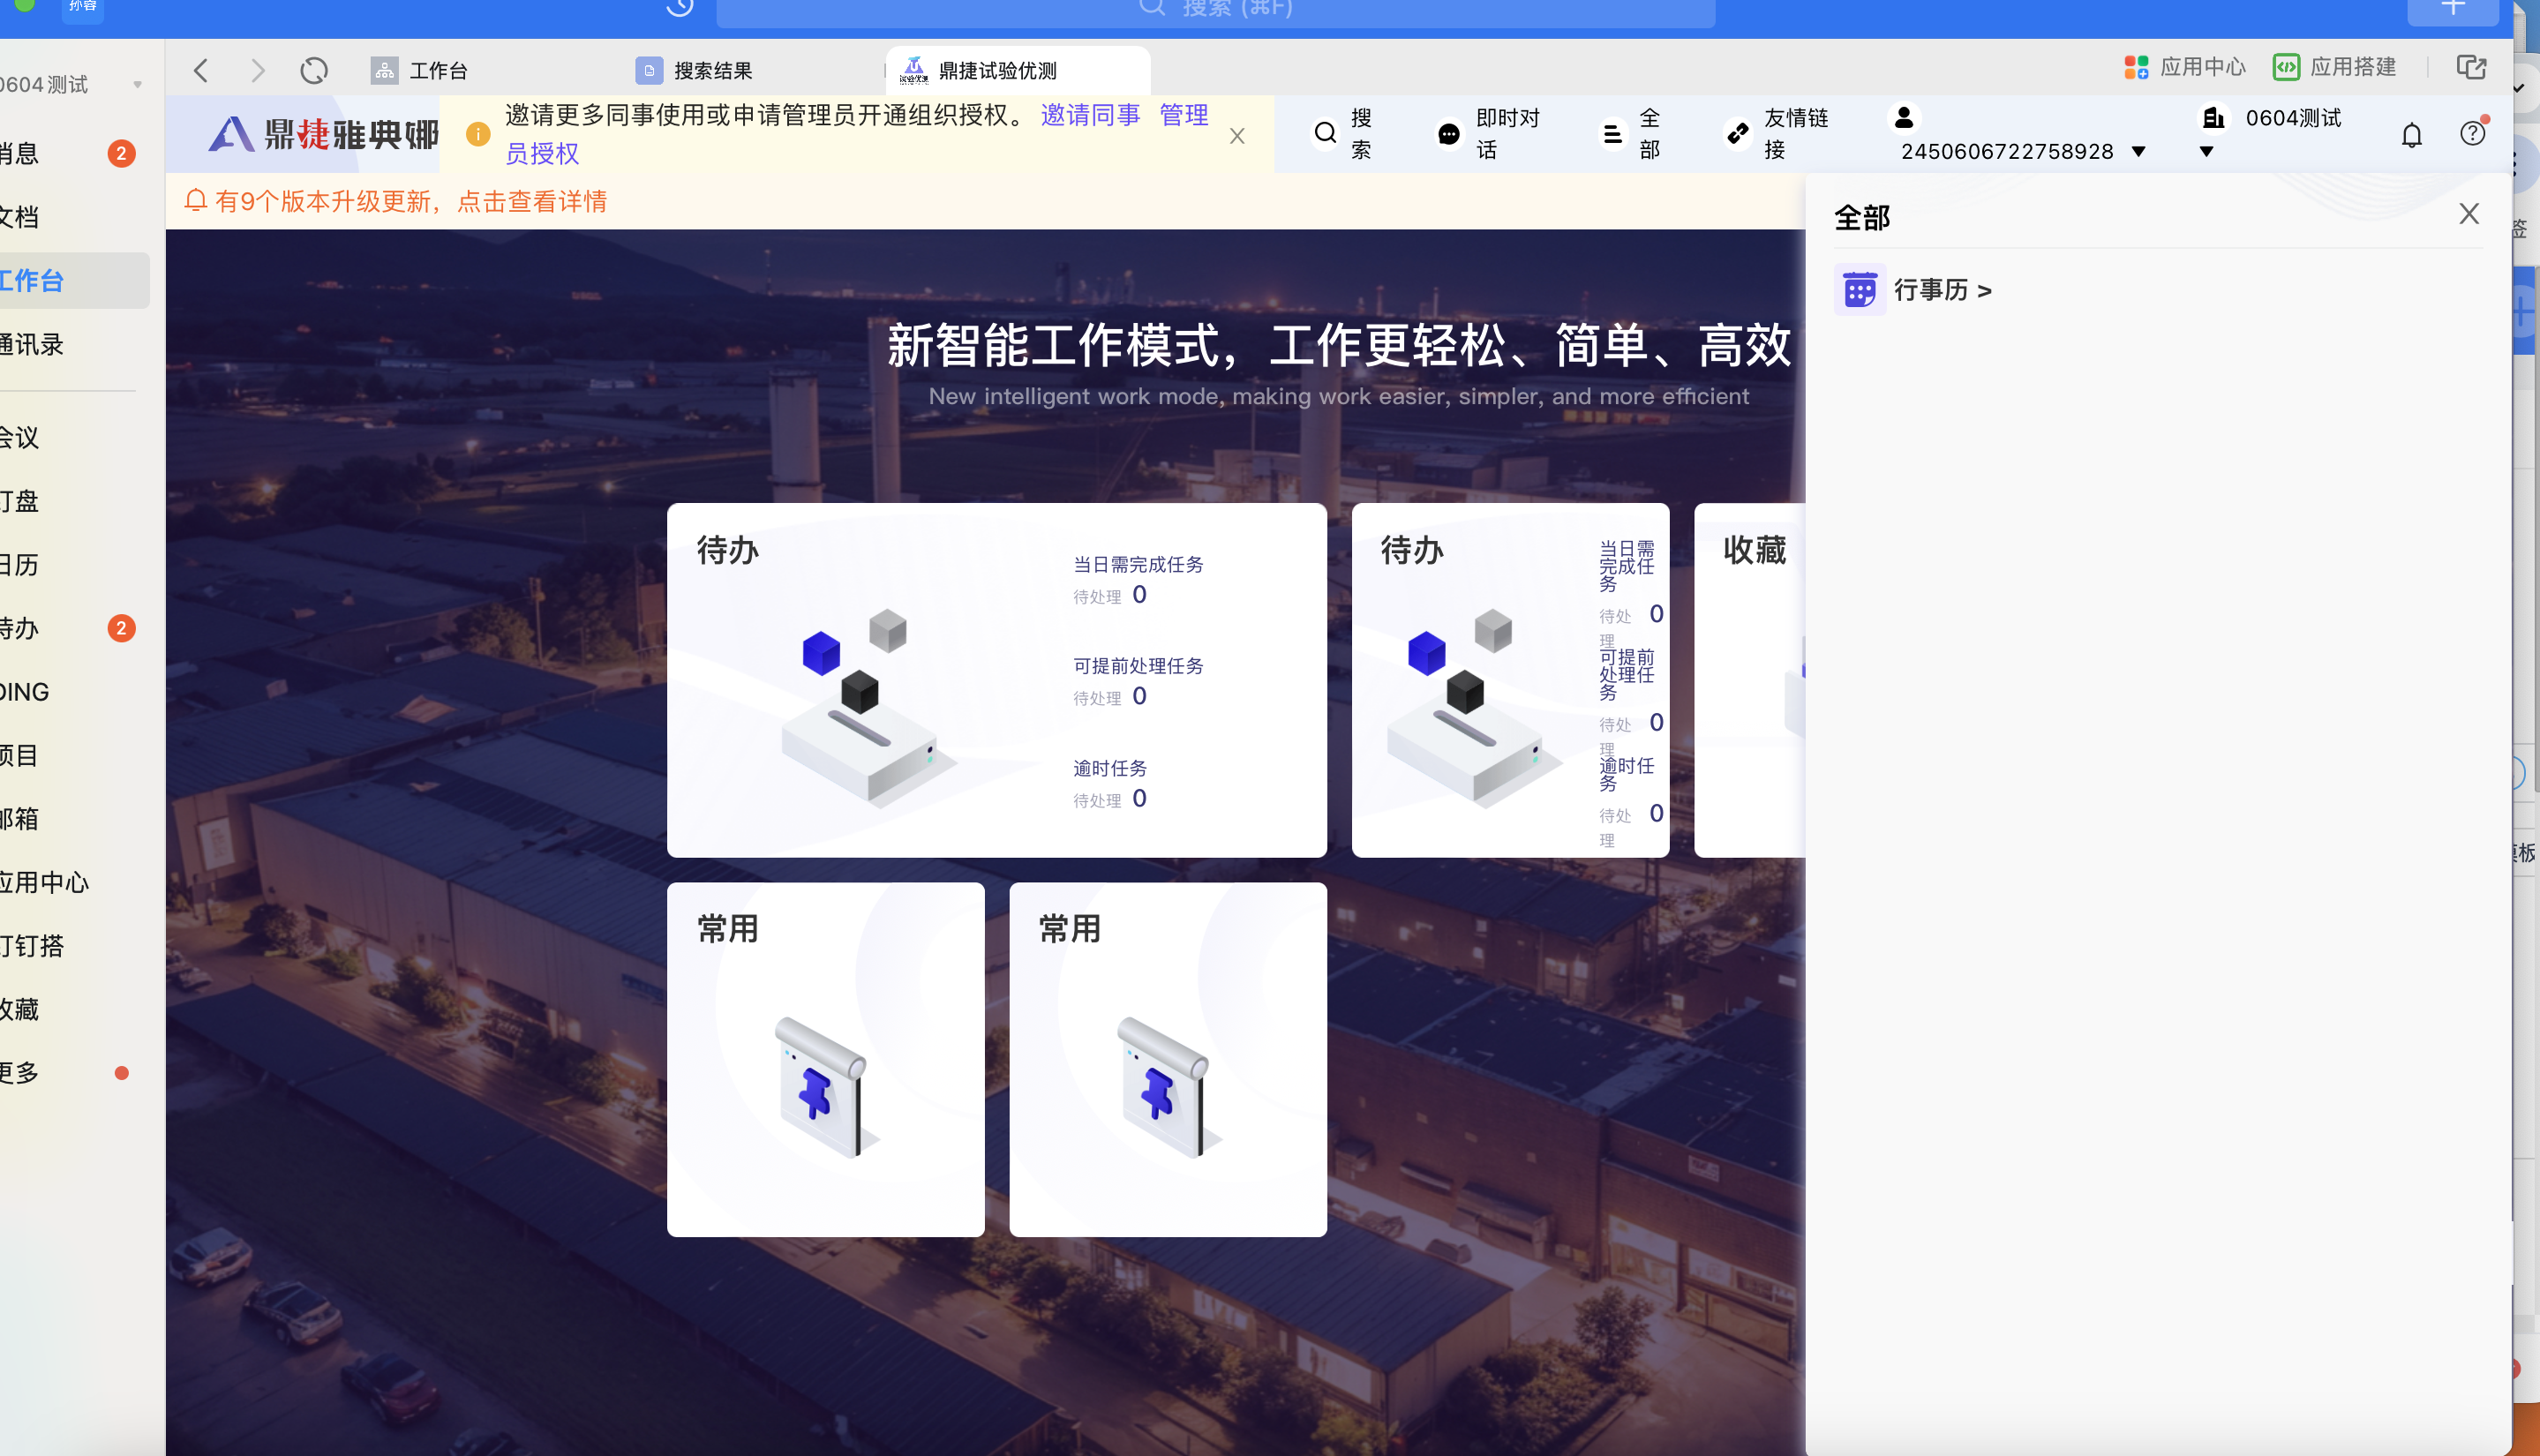Click 当日需完成任务 in the large 待办 card
2540x1456 pixels.
[1138, 565]
